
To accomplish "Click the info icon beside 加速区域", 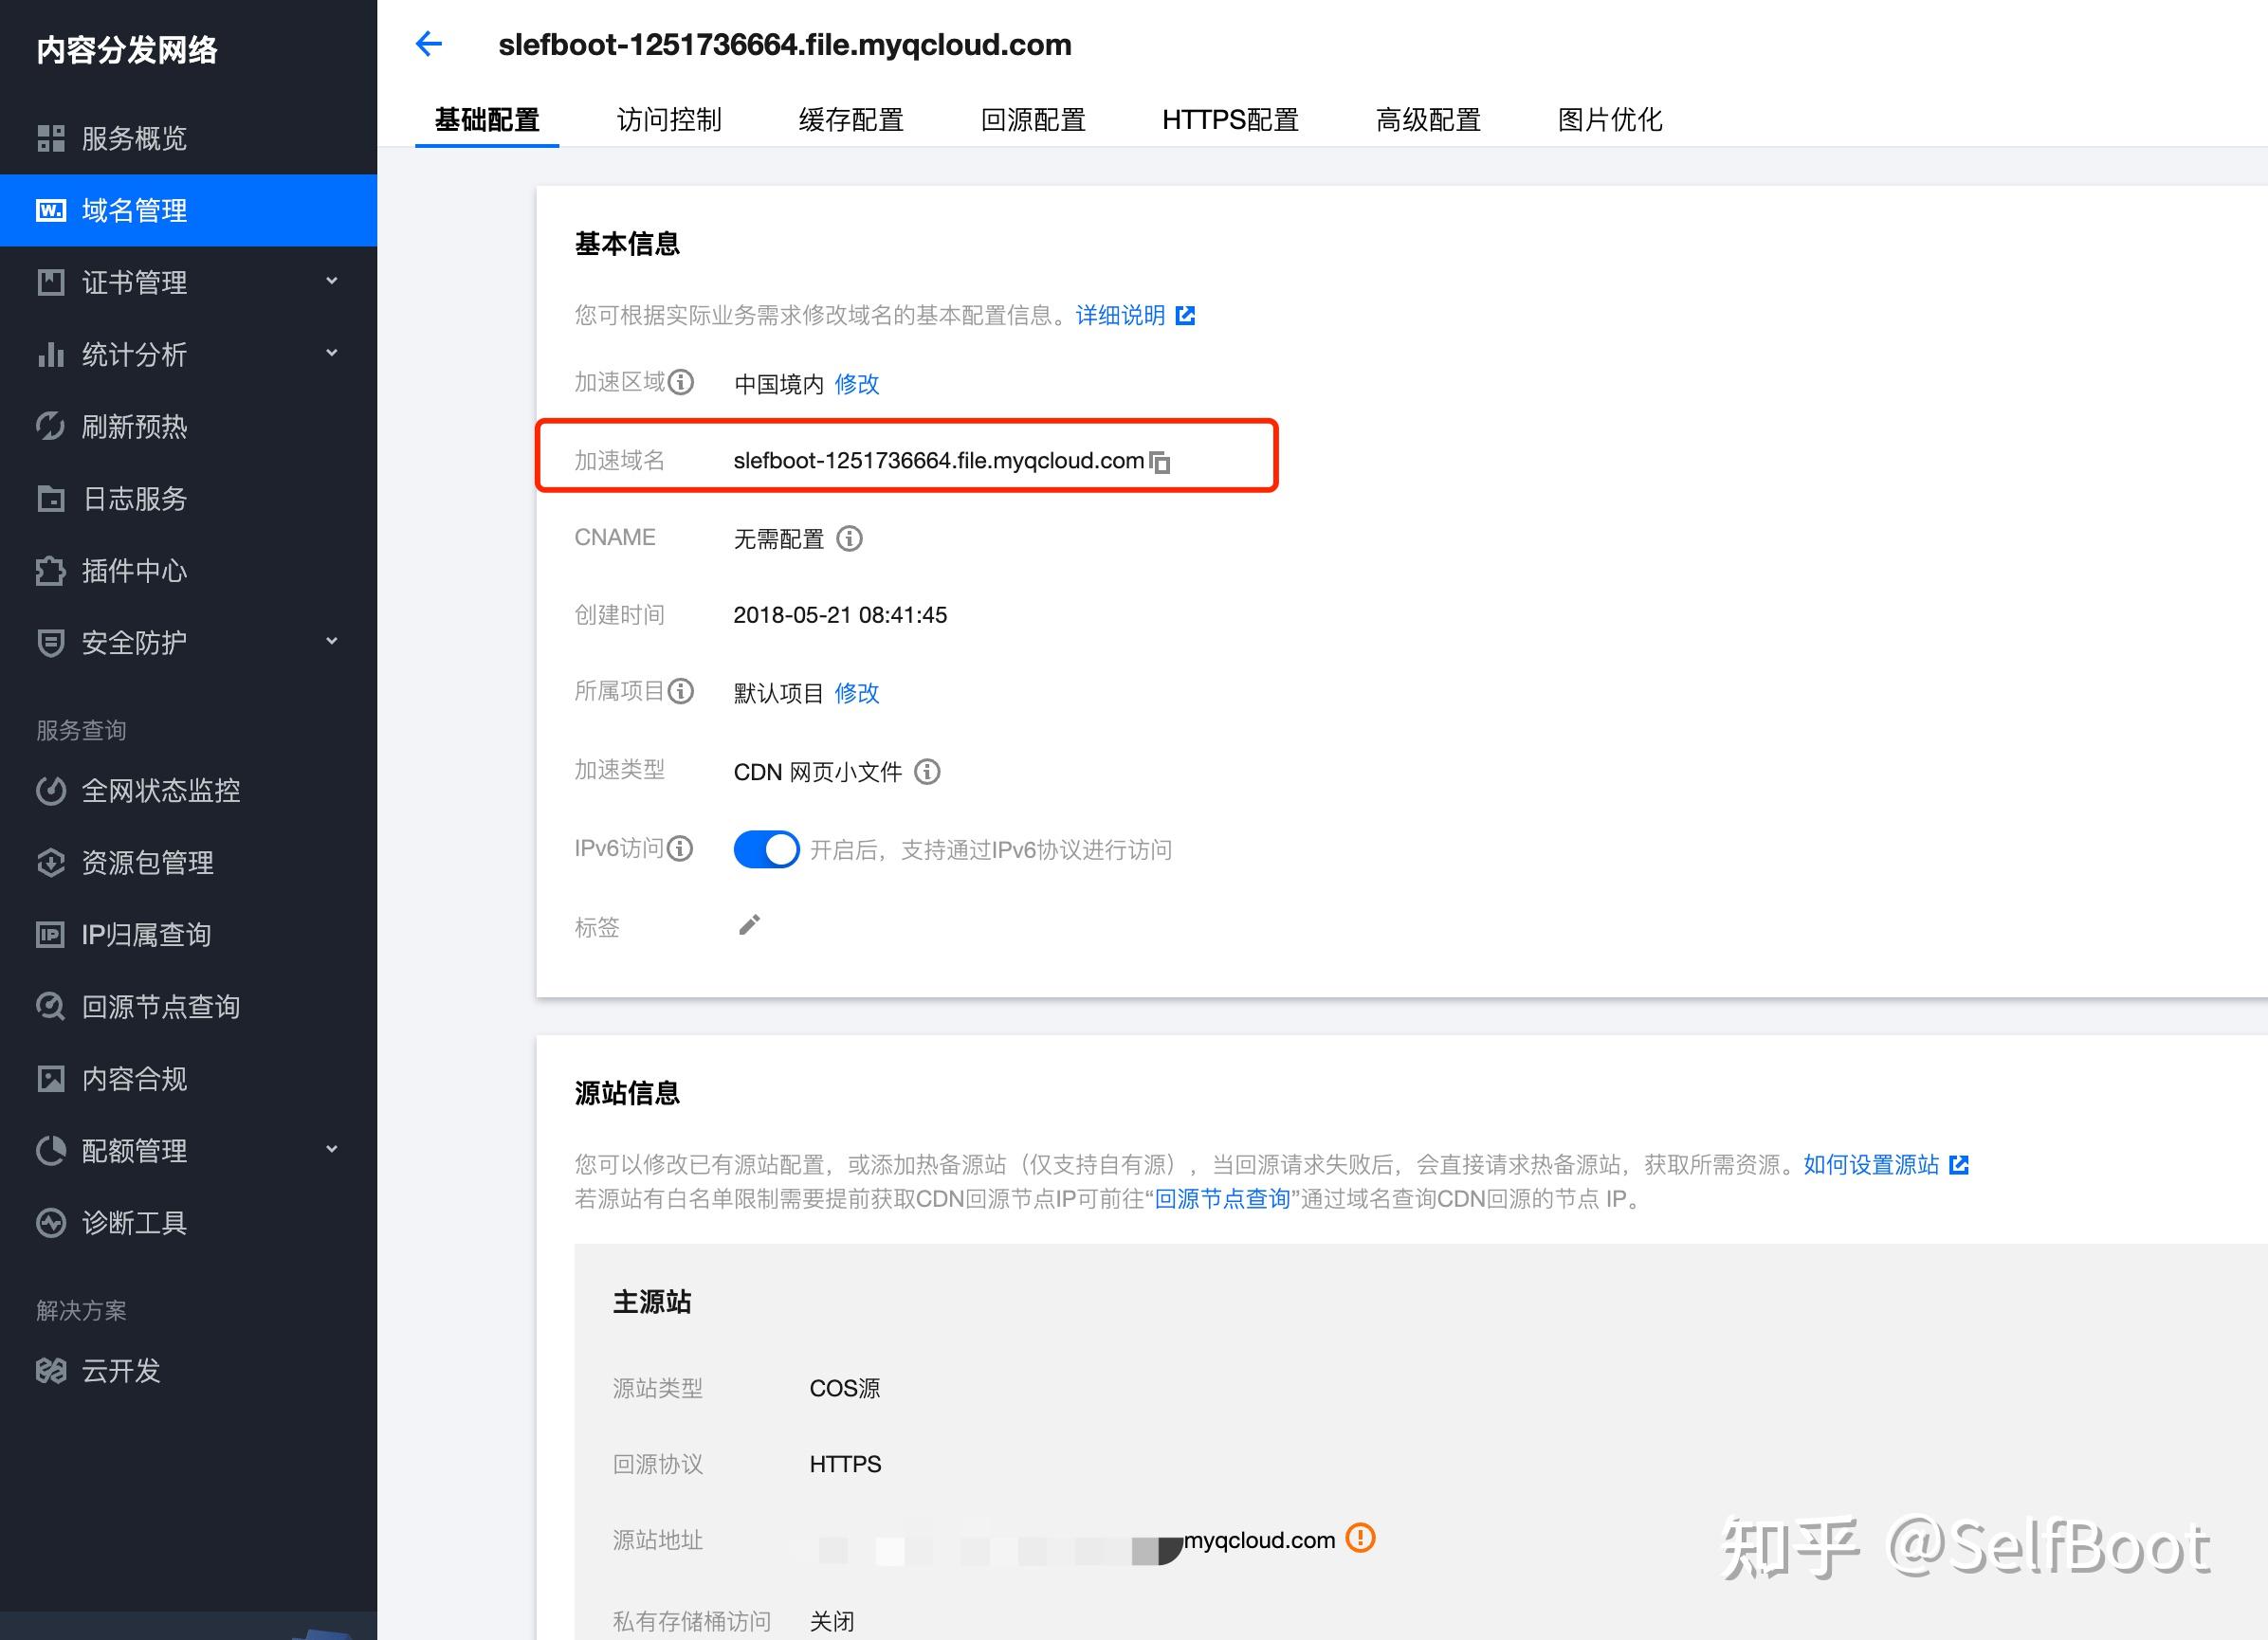I will coord(683,382).
